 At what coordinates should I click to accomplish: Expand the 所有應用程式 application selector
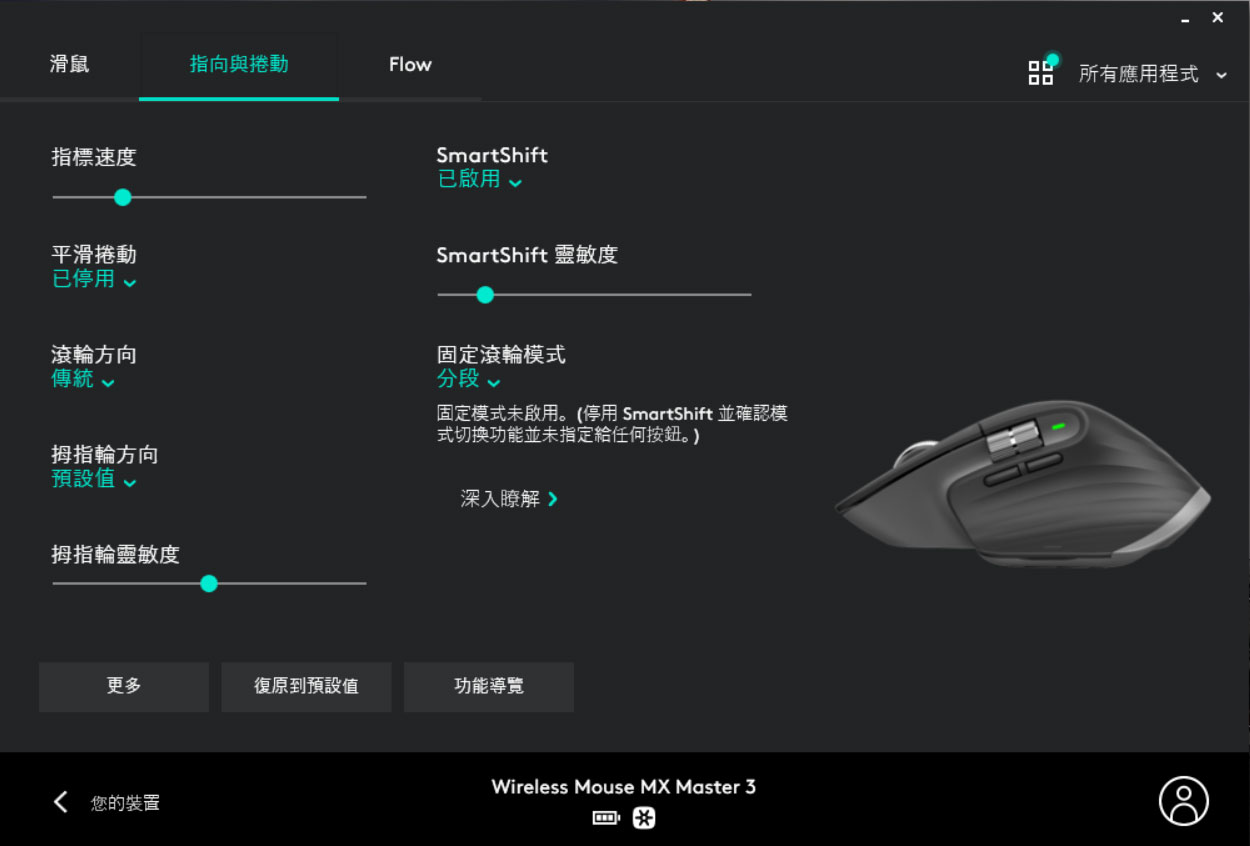(x=1152, y=74)
